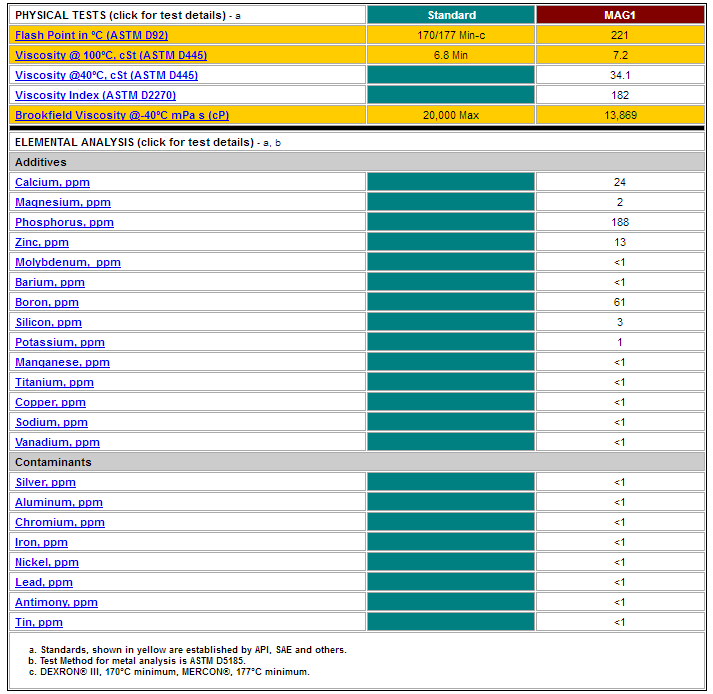Click the Contaminants group header

357,462
